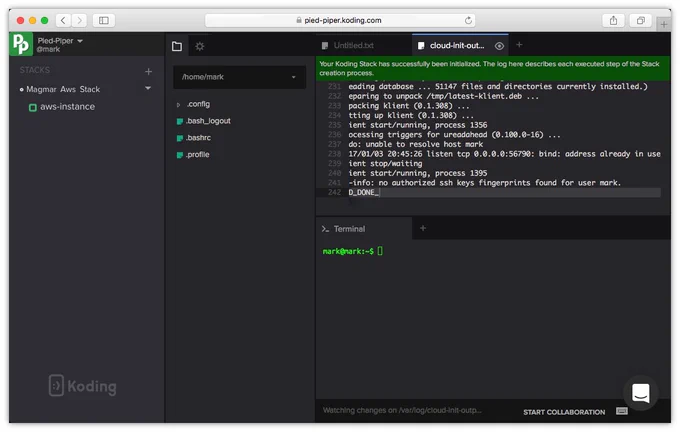The height and width of the screenshot is (432, 680).
Task: Click the pied-piper.koding.com address bar
Action: [340, 20]
